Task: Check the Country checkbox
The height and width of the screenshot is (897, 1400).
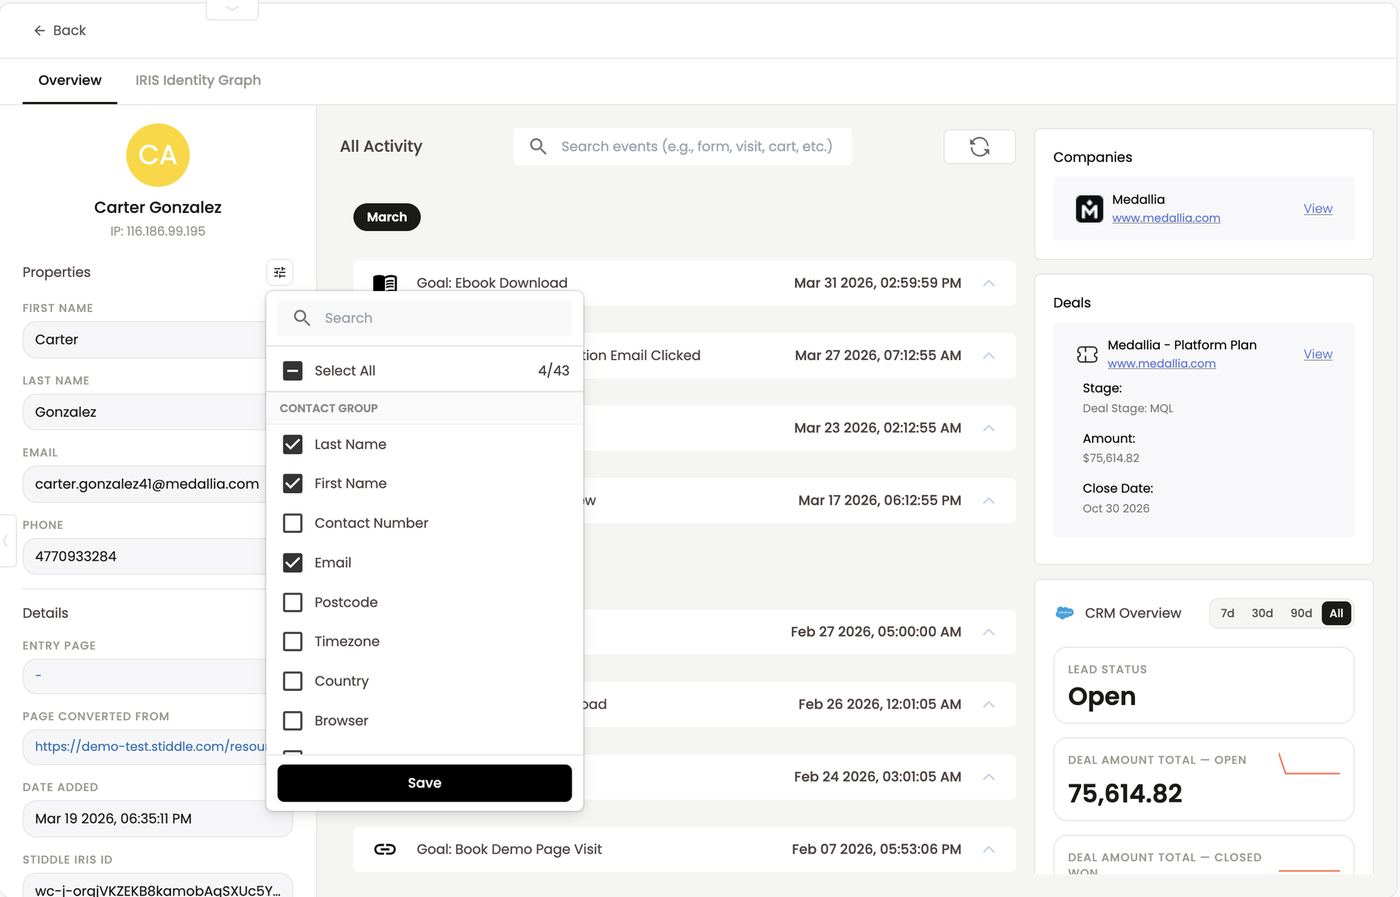Action: click(x=293, y=681)
